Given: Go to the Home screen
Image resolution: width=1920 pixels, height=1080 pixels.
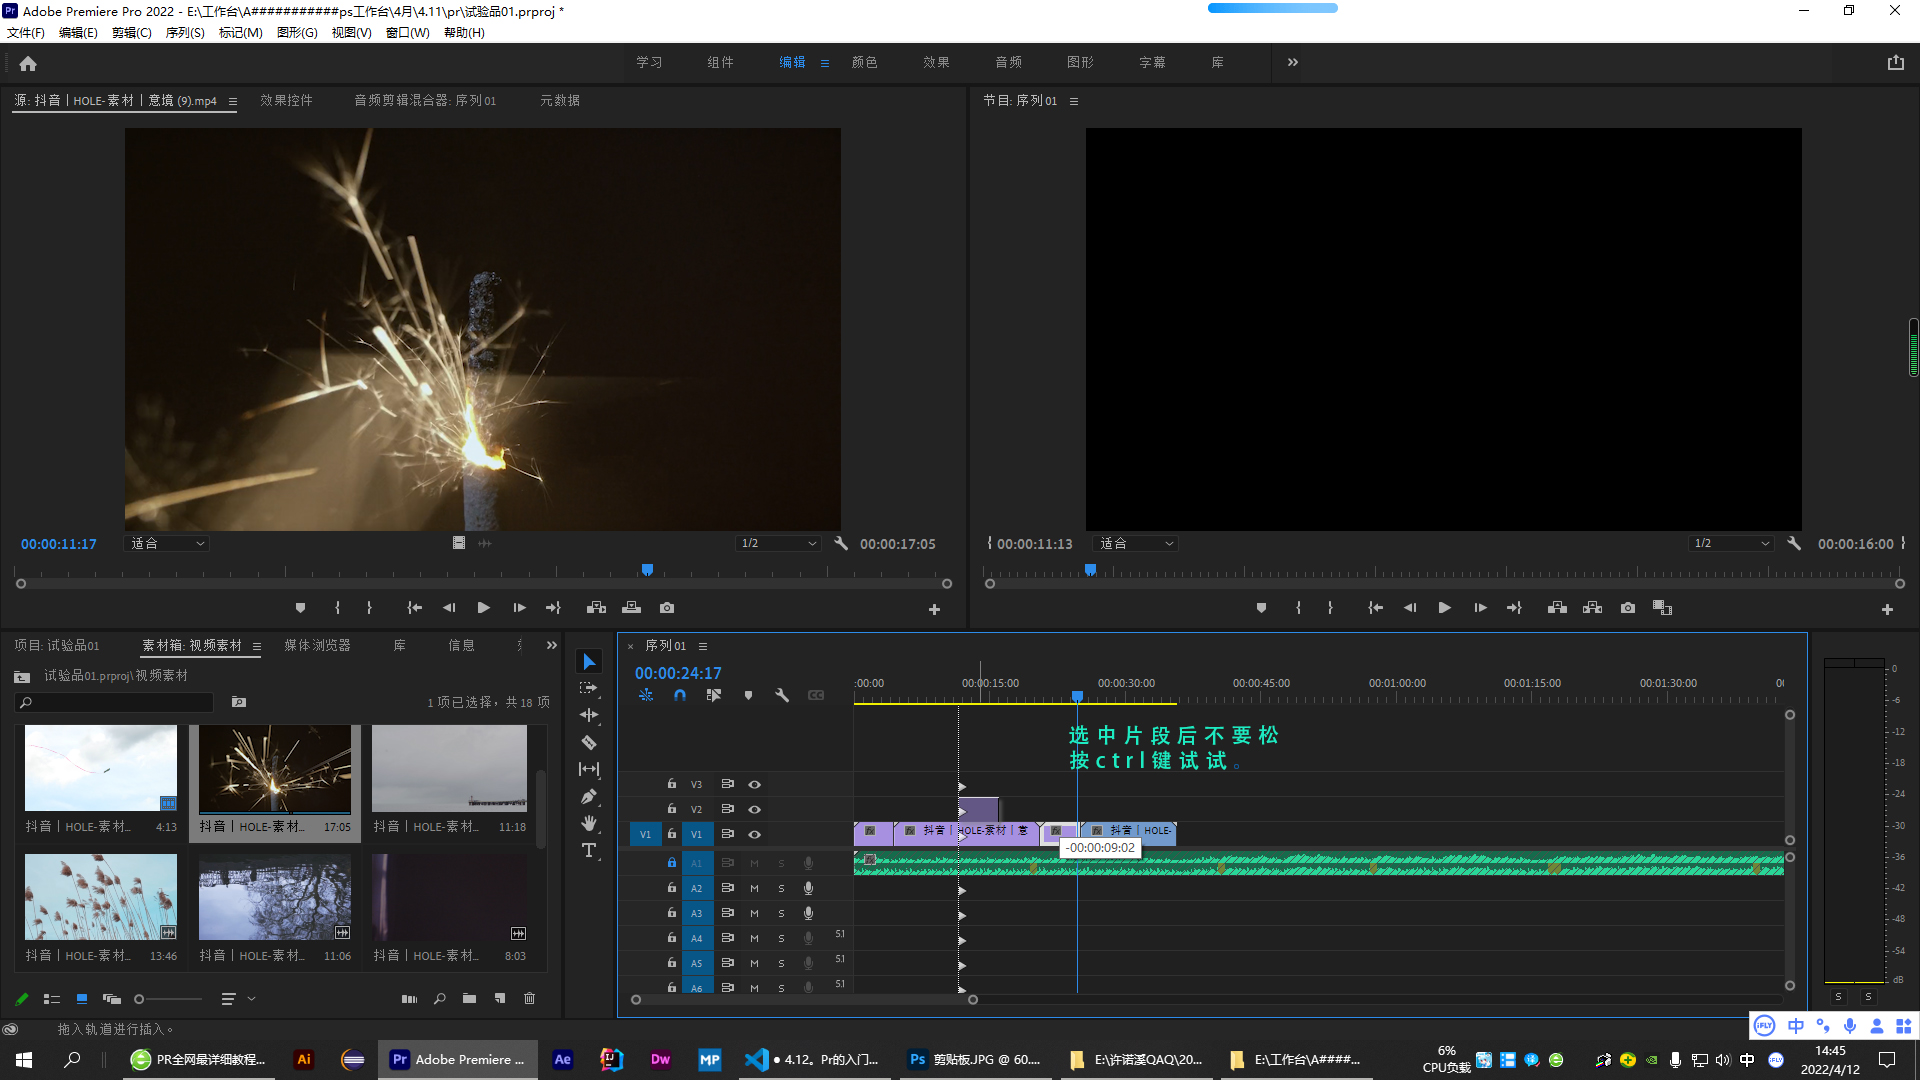Looking at the screenshot, I should [28, 63].
